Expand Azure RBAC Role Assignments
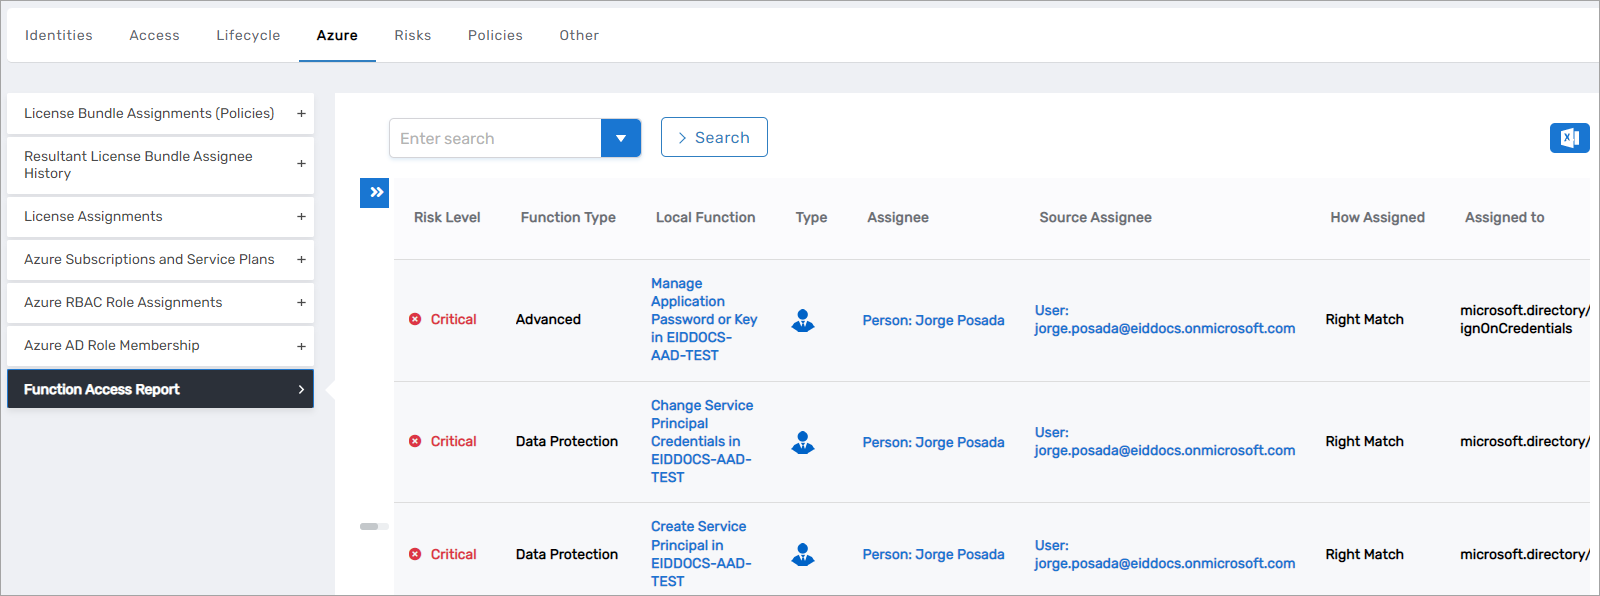Image resolution: width=1600 pixels, height=596 pixels. point(301,303)
